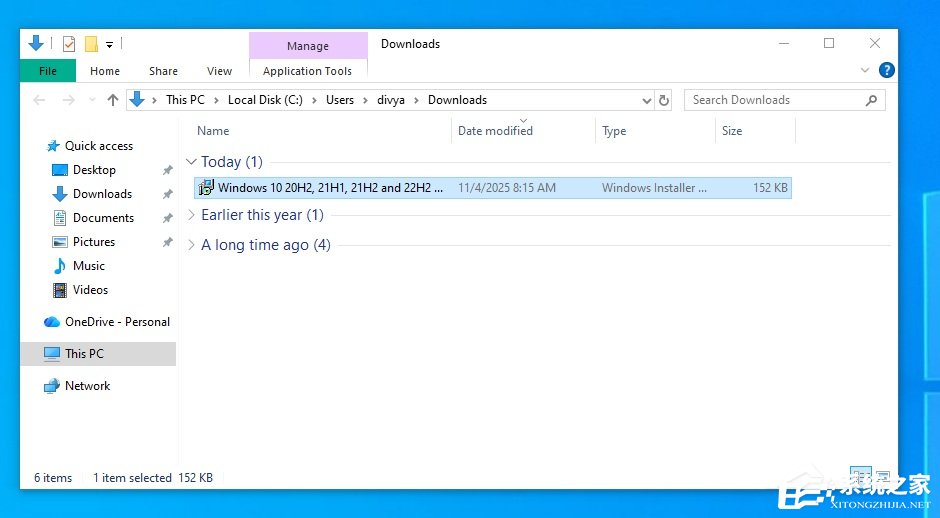Screen dimensions: 940x518
Task: Expand the A long time ago (4) group
Action: click(x=191, y=245)
